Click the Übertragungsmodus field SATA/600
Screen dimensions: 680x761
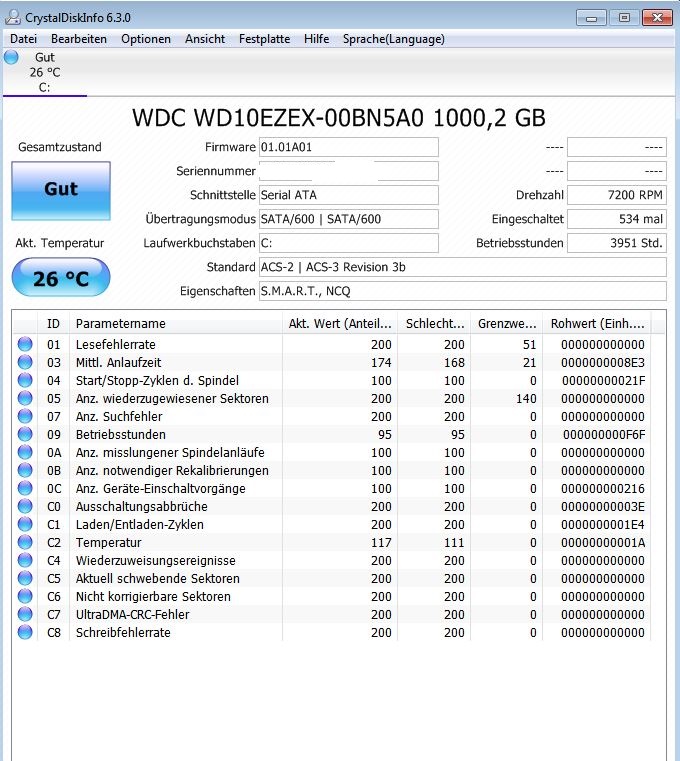pos(348,219)
